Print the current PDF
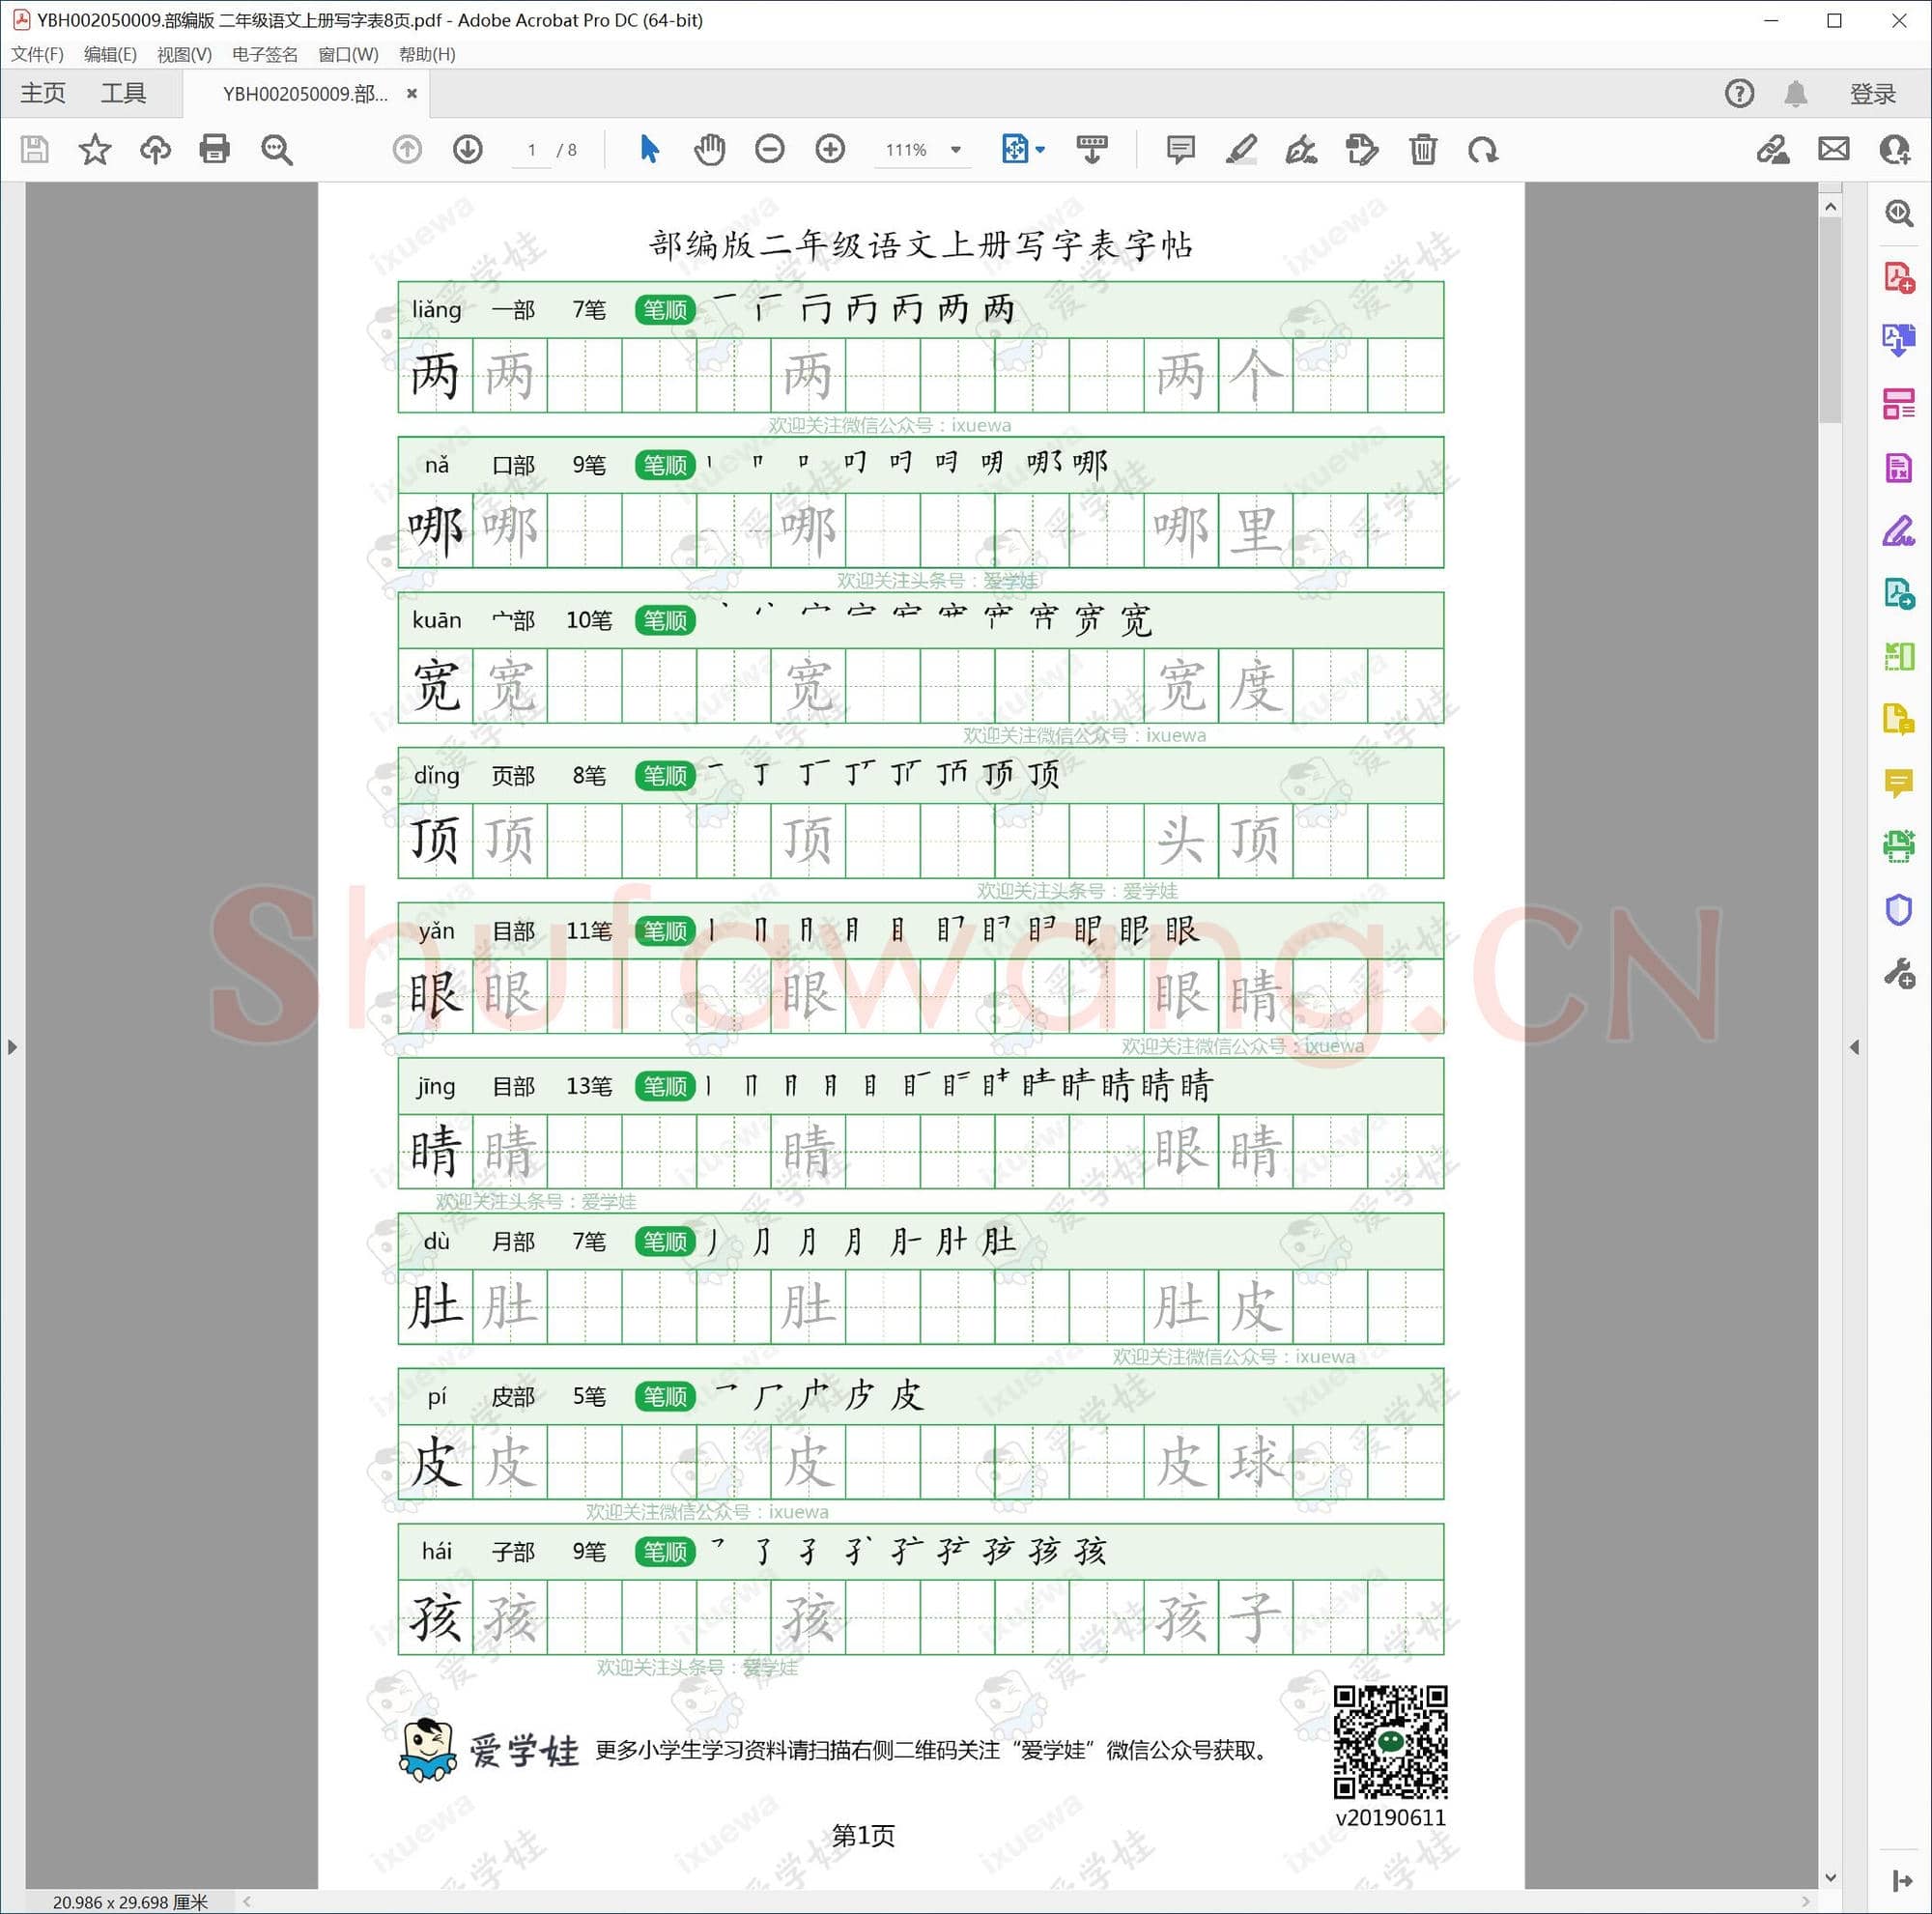This screenshot has height=1914, width=1932. tap(215, 150)
